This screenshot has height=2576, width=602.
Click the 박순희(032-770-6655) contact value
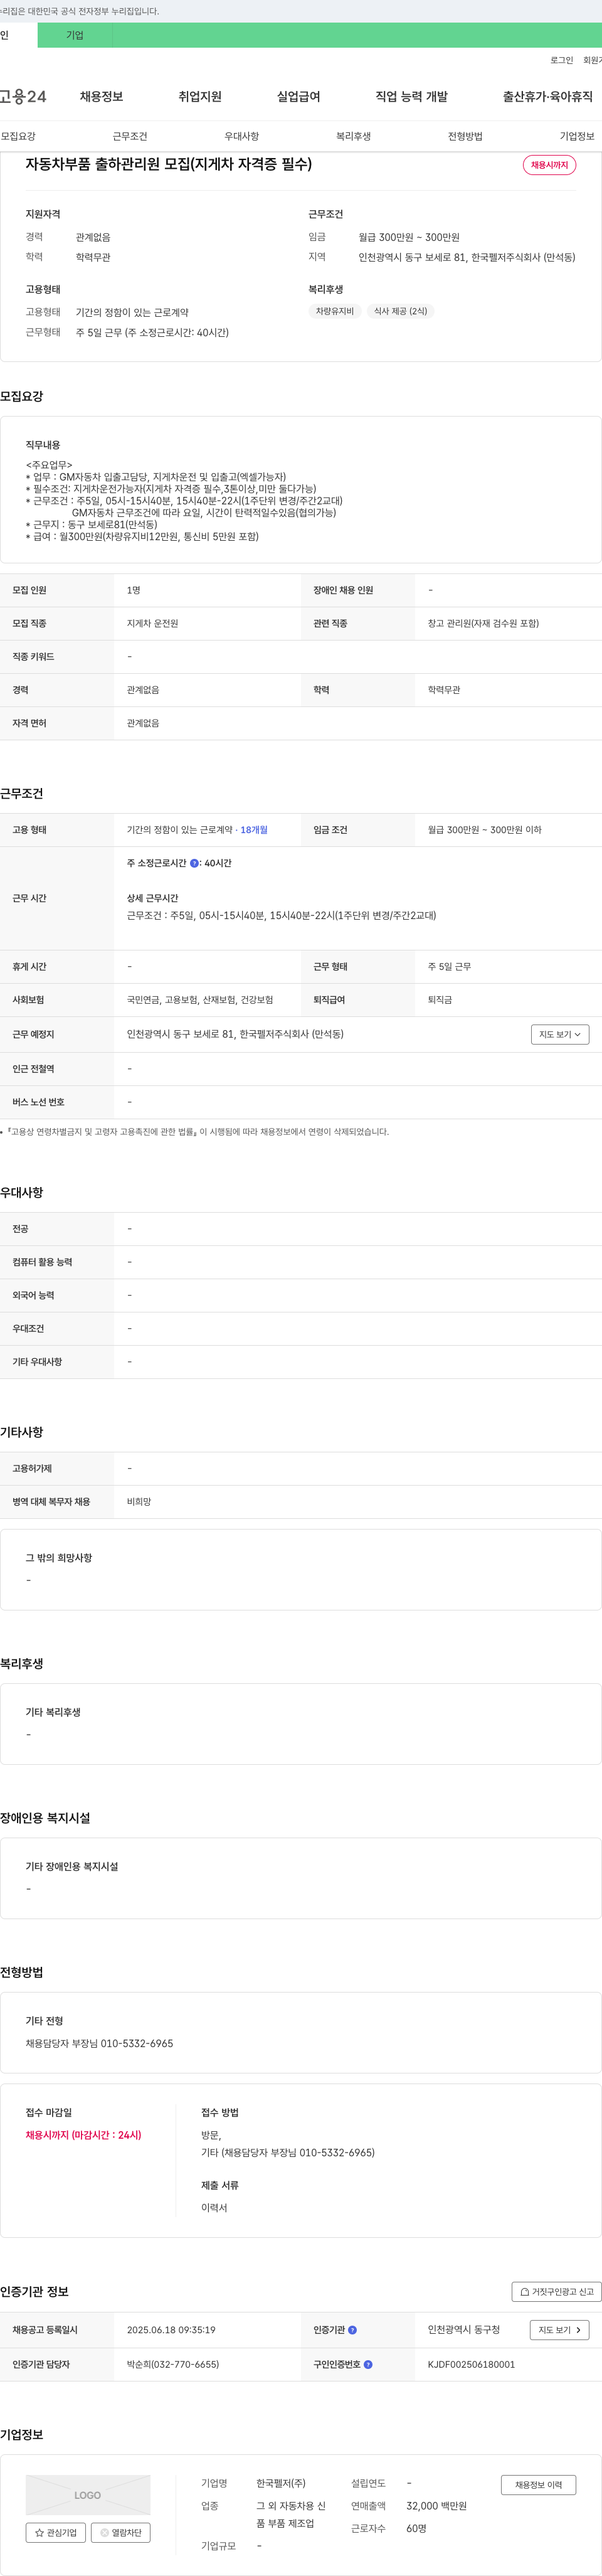click(x=173, y=2364)
